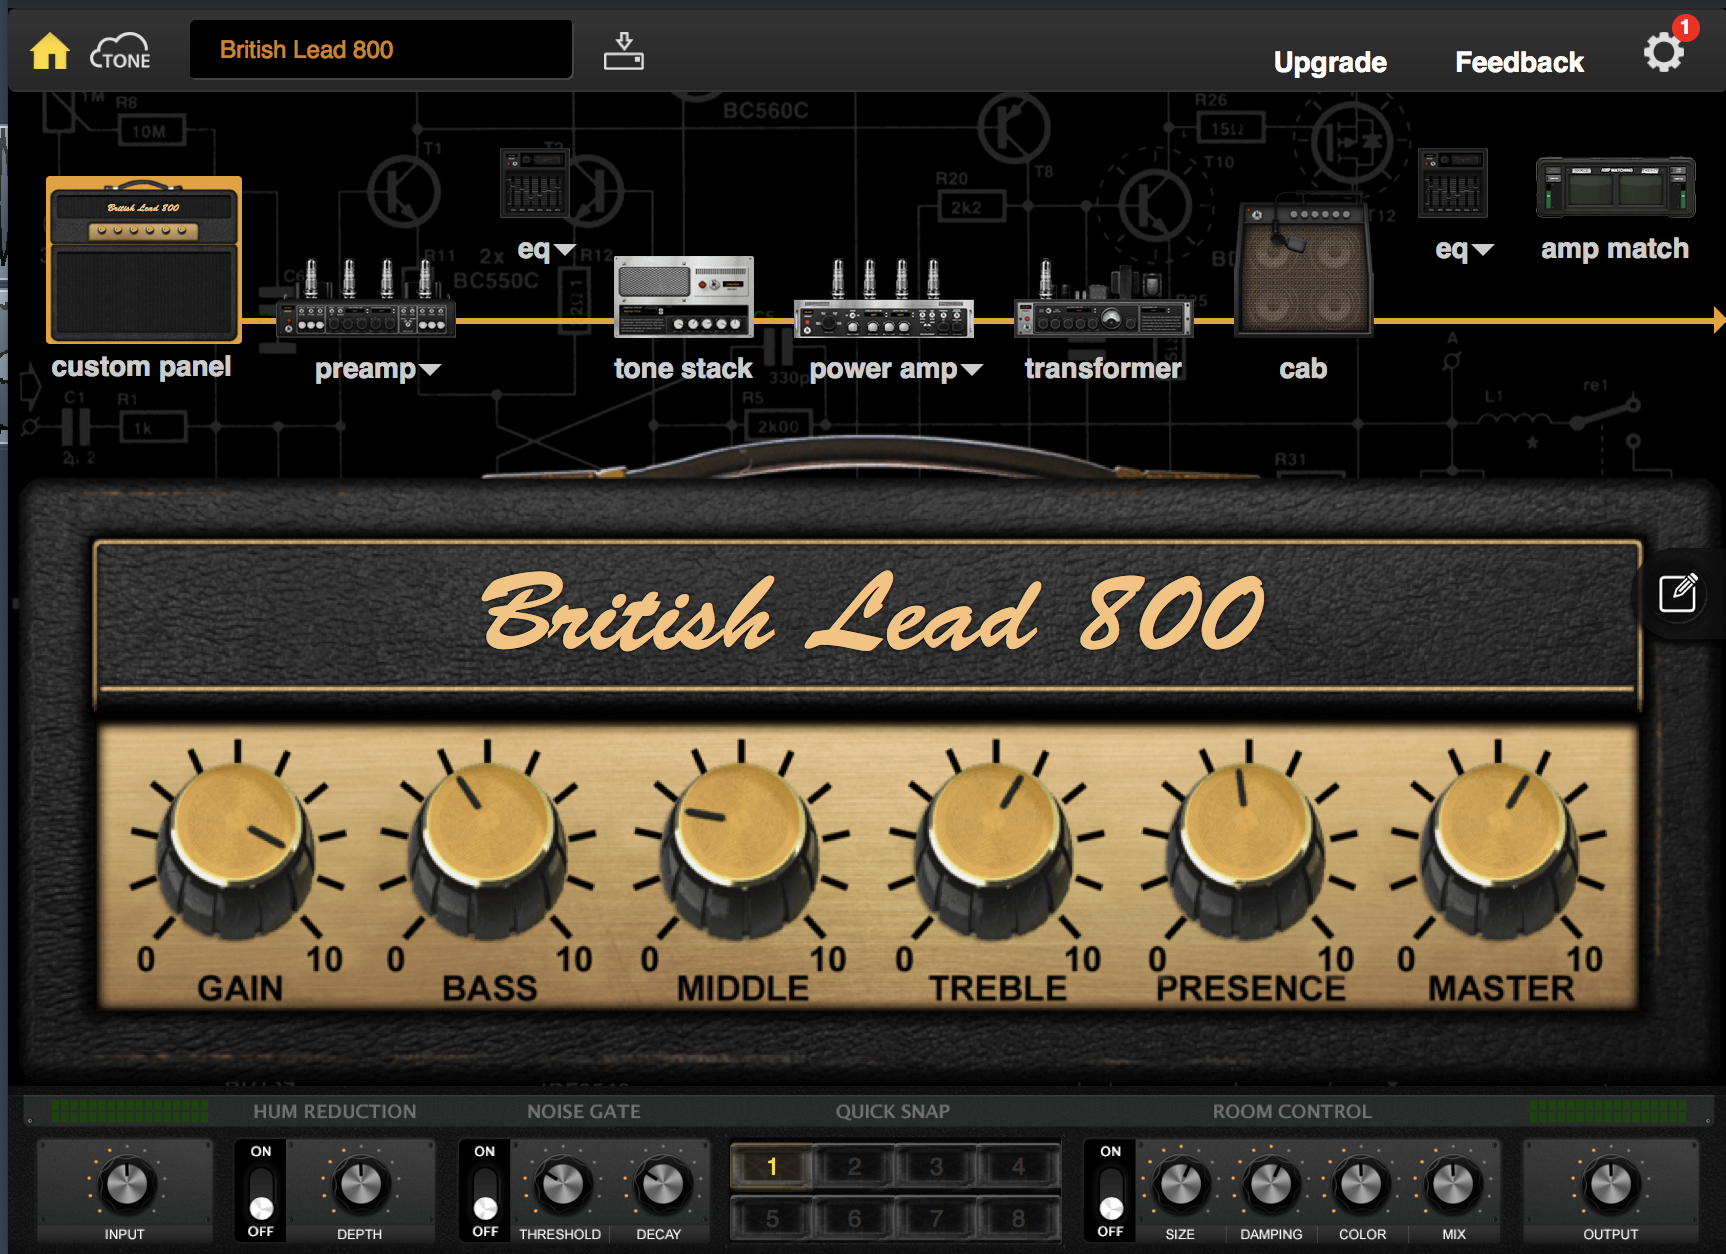Viewport: 1726px width, 1254px height.
Task: Open the second eq module icon after the cab
Action: [1453, 183]
